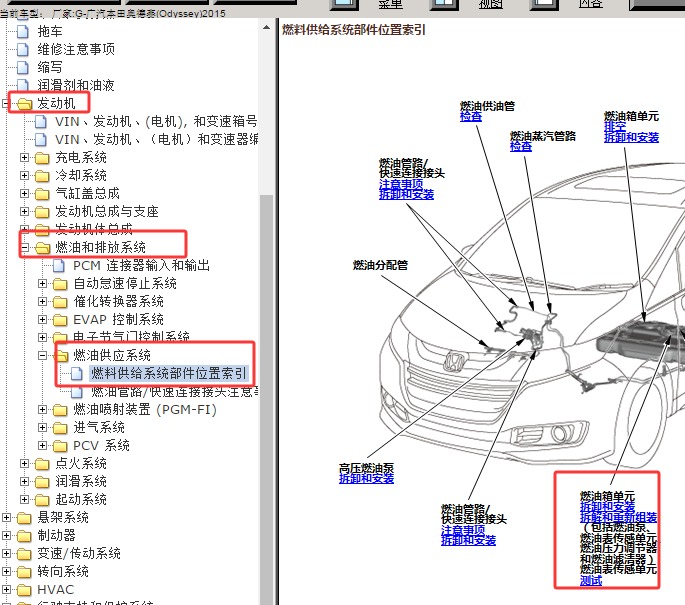Click the 燃料供给系统部件位置索引 page icon
Screen dimensions: 685x605
click(x=76, y=373)
